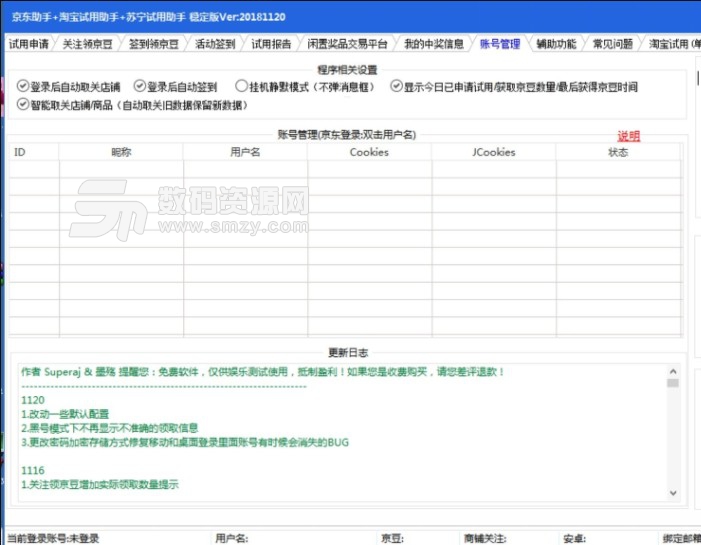This screenshot has height=545, width=701.
Task: Toggle 登录后自动签到 option
Action: click(175, 86)
